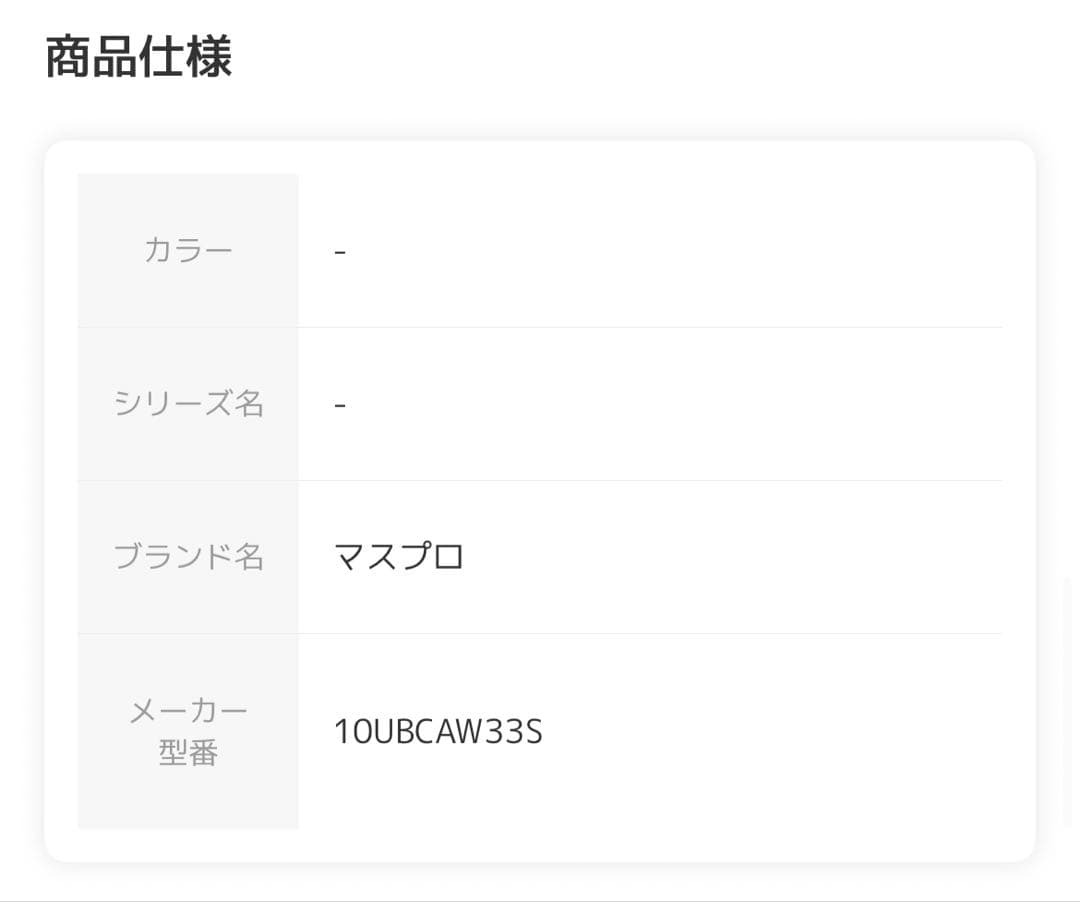
Task: Click the 型番 text in the last row label
Action: click(x=188, y=753)
